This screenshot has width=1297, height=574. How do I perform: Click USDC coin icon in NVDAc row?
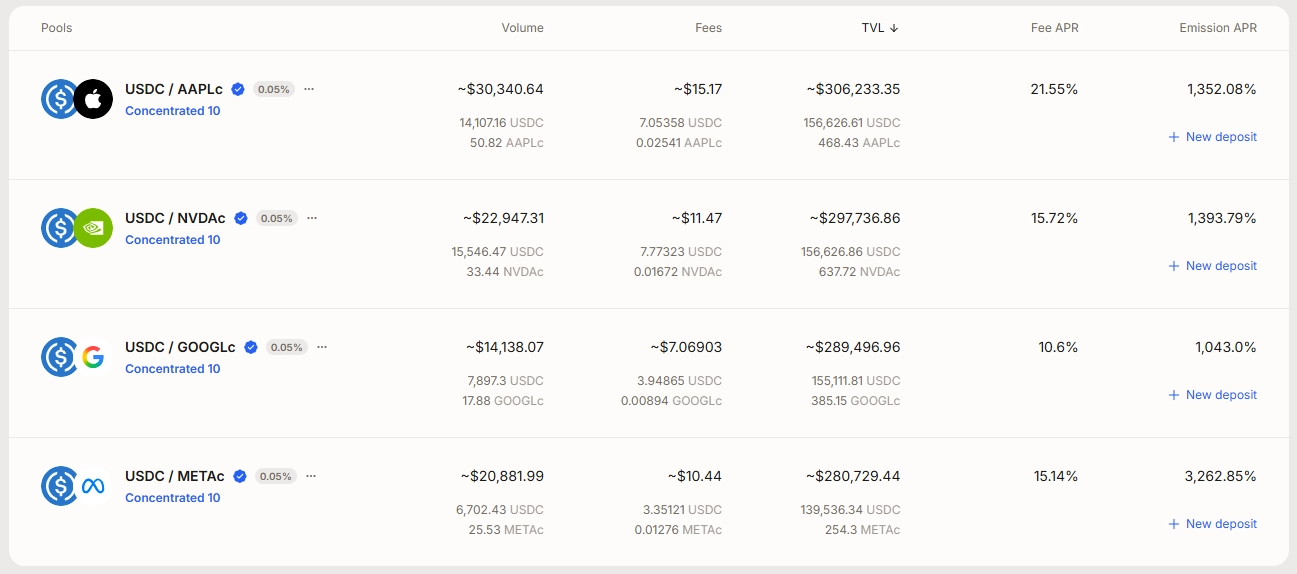tap(59, 228)
